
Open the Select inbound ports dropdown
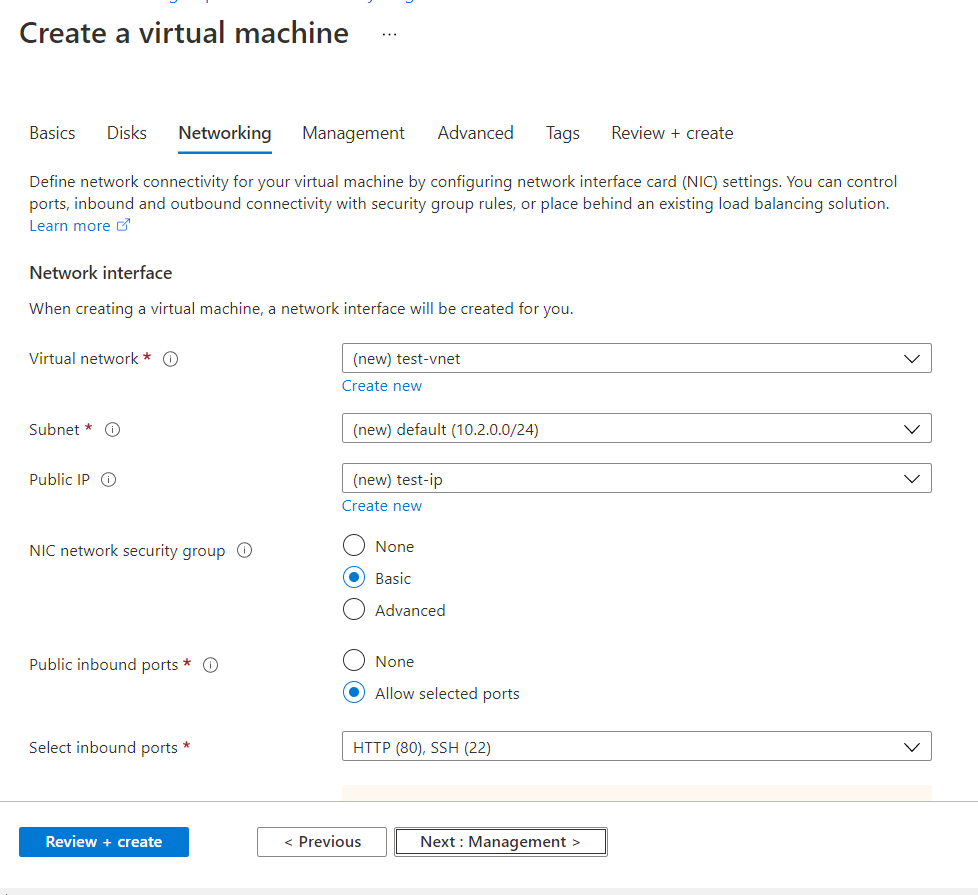point(636,747)
